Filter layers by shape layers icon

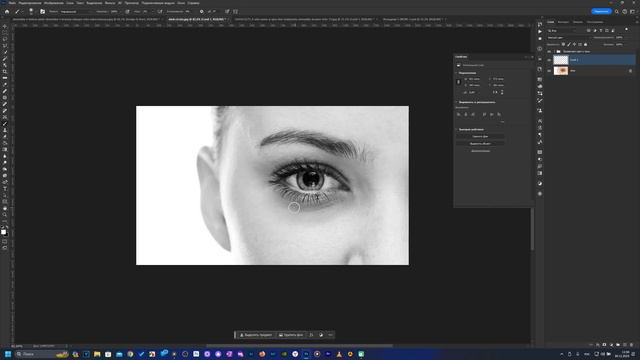click(x=607, y=31)
